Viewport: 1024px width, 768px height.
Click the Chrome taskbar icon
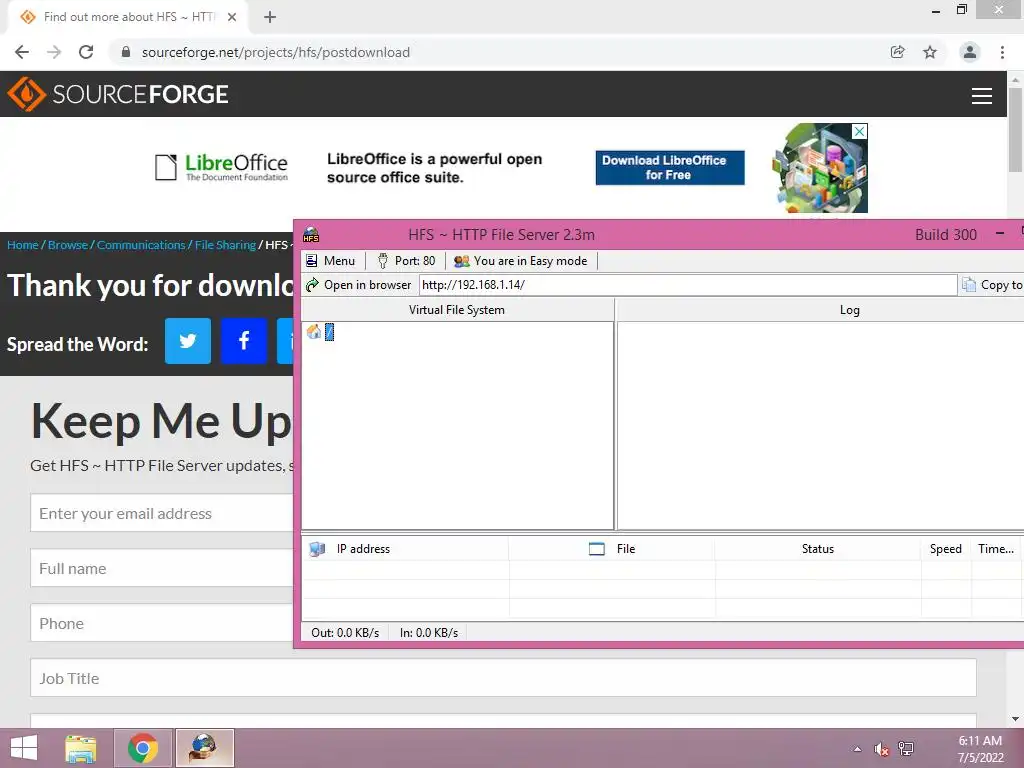(143, 748)
